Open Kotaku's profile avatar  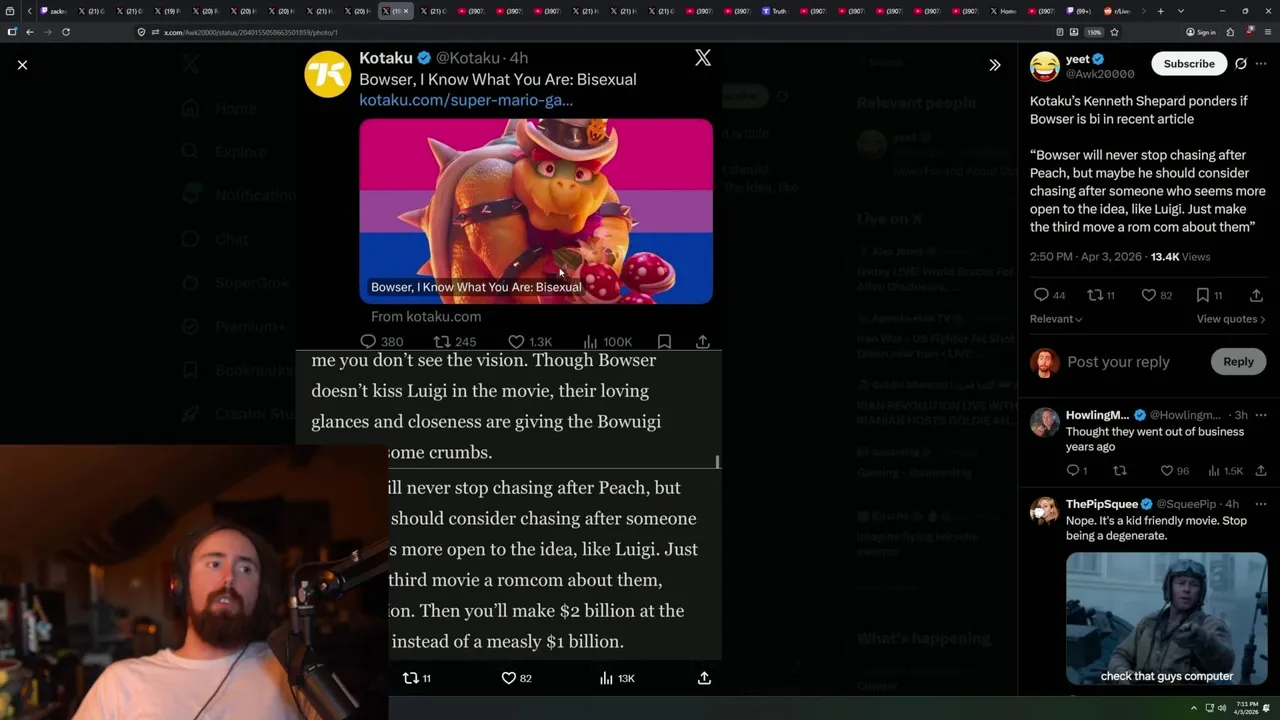[327, 74]
